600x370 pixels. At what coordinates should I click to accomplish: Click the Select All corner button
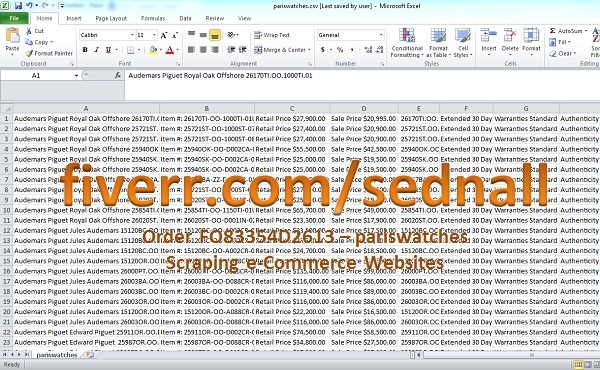tap(7, 108)
